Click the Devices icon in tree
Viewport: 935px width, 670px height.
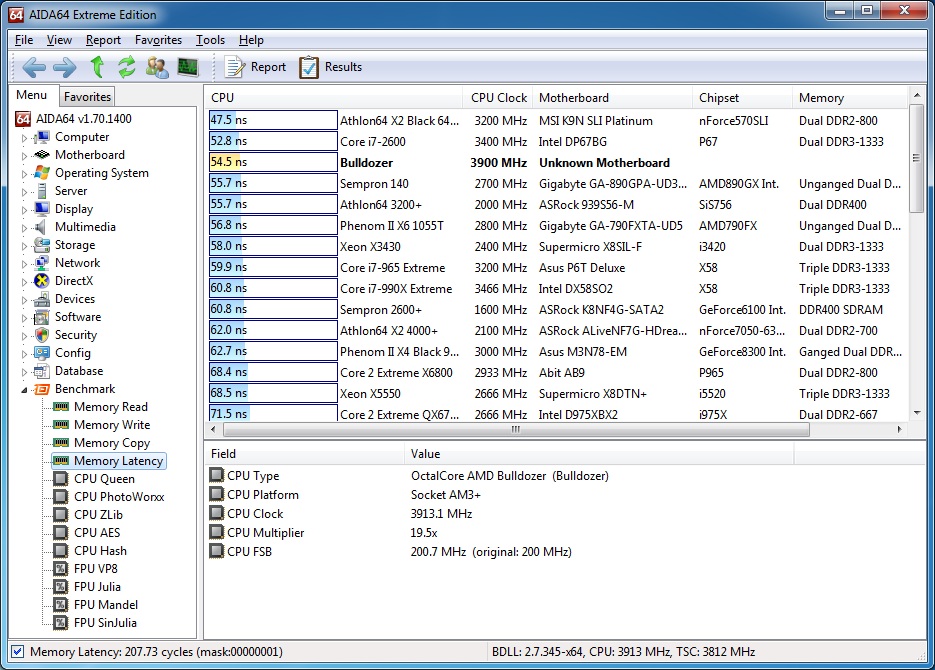click(x=42, y=299)
